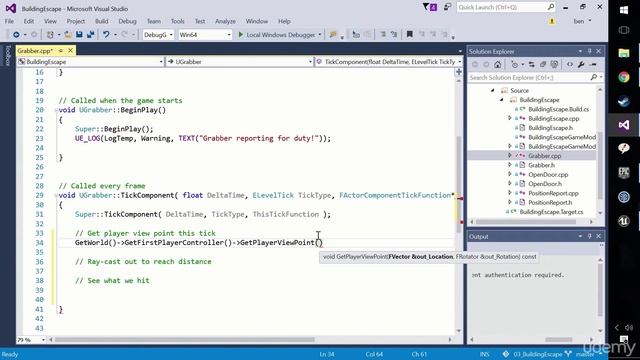
Task: Open Chrome from the Windows taskbar
Action: tap(624, 77)
